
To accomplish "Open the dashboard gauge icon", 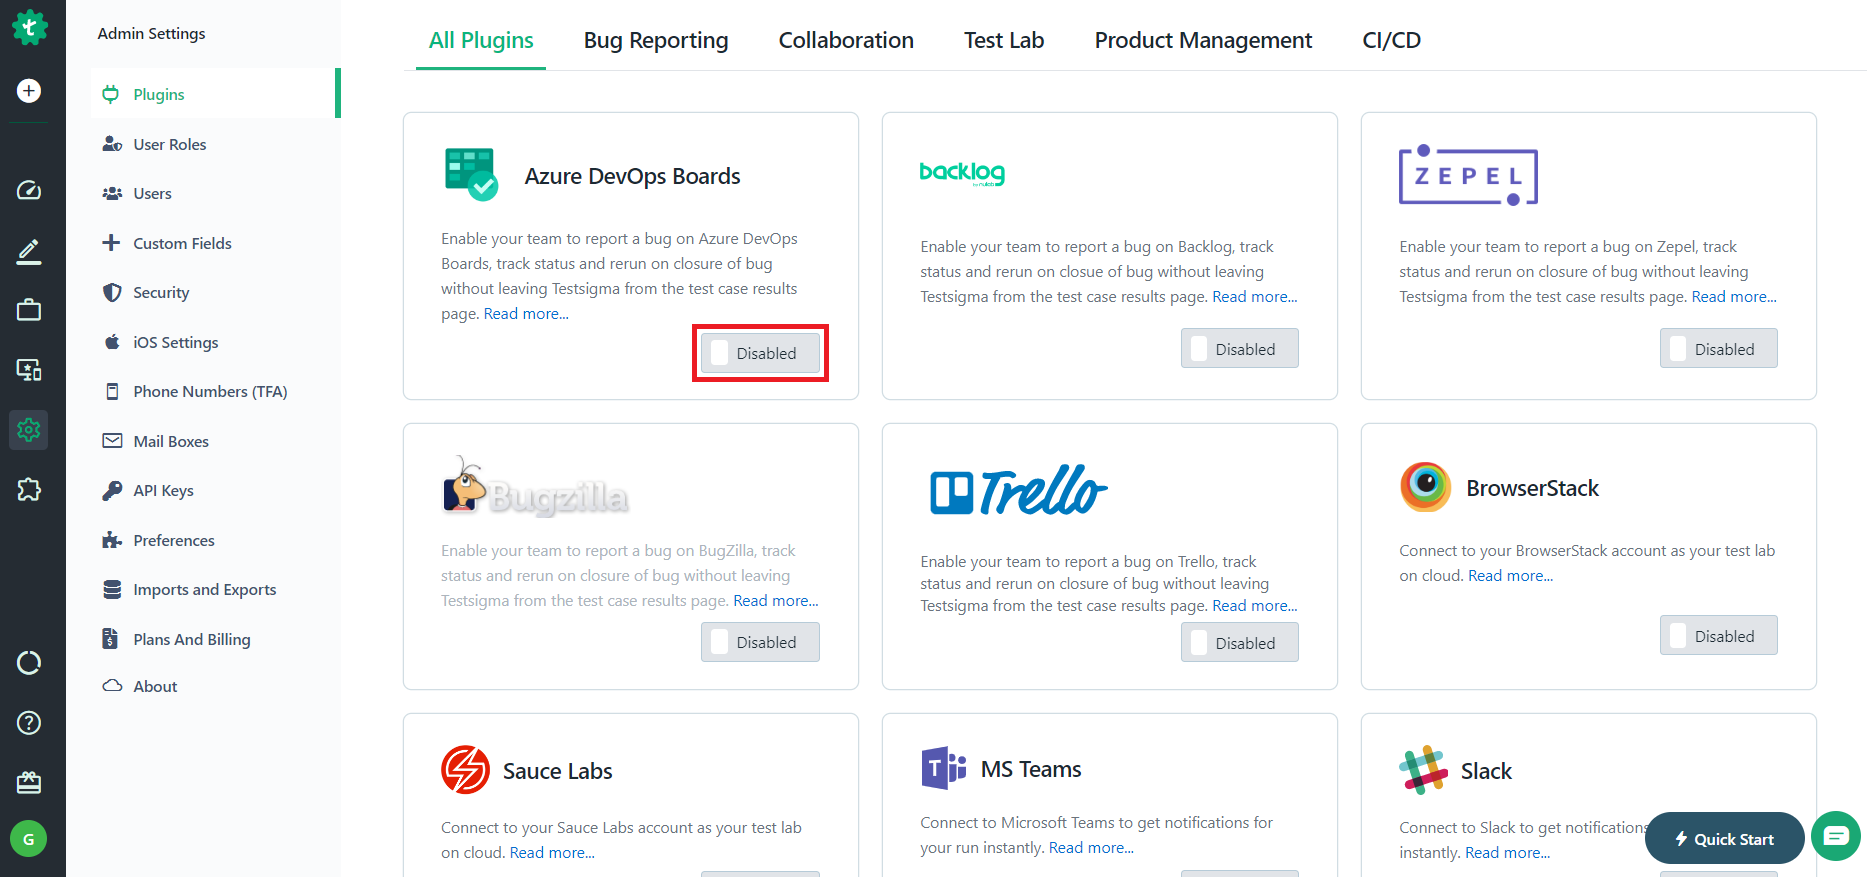I will 29,190.
